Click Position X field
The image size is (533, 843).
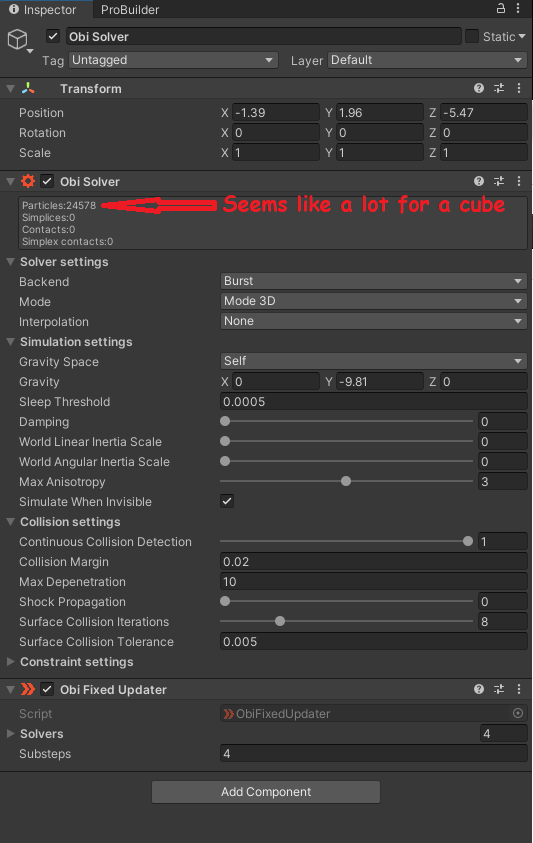(276, 112)
